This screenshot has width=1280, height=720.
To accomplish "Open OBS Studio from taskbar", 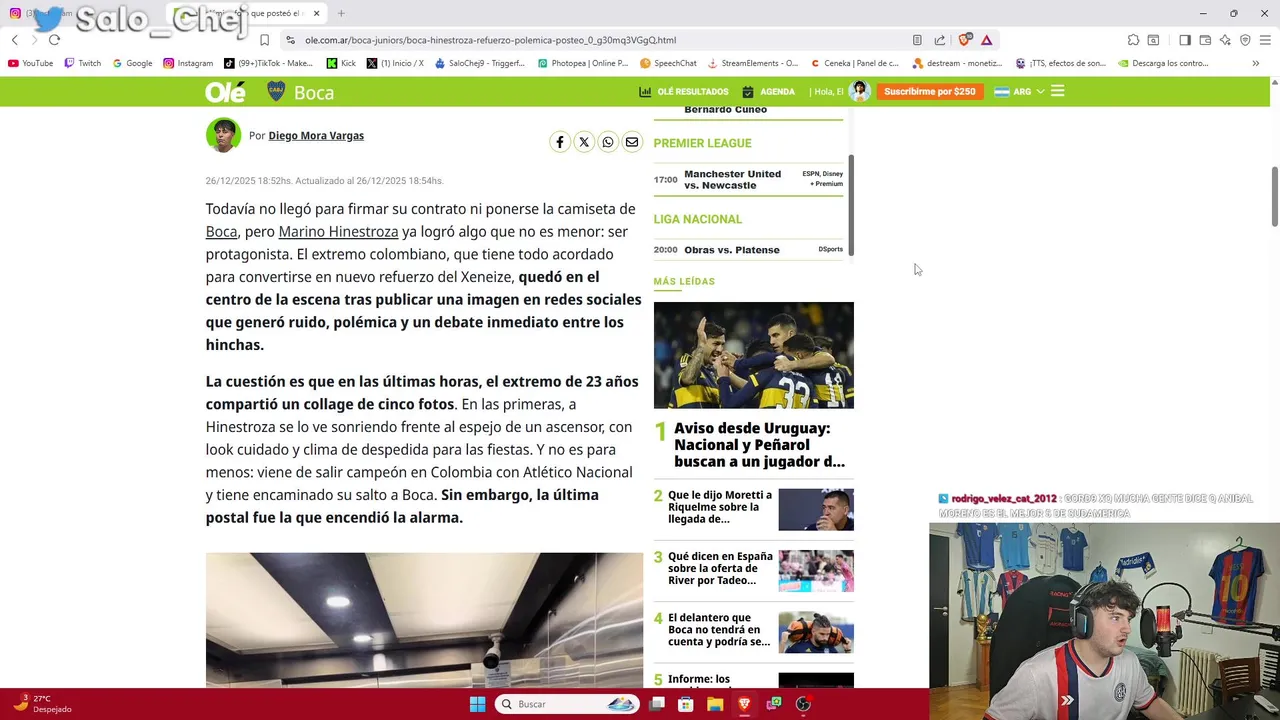I will (803, 704).
